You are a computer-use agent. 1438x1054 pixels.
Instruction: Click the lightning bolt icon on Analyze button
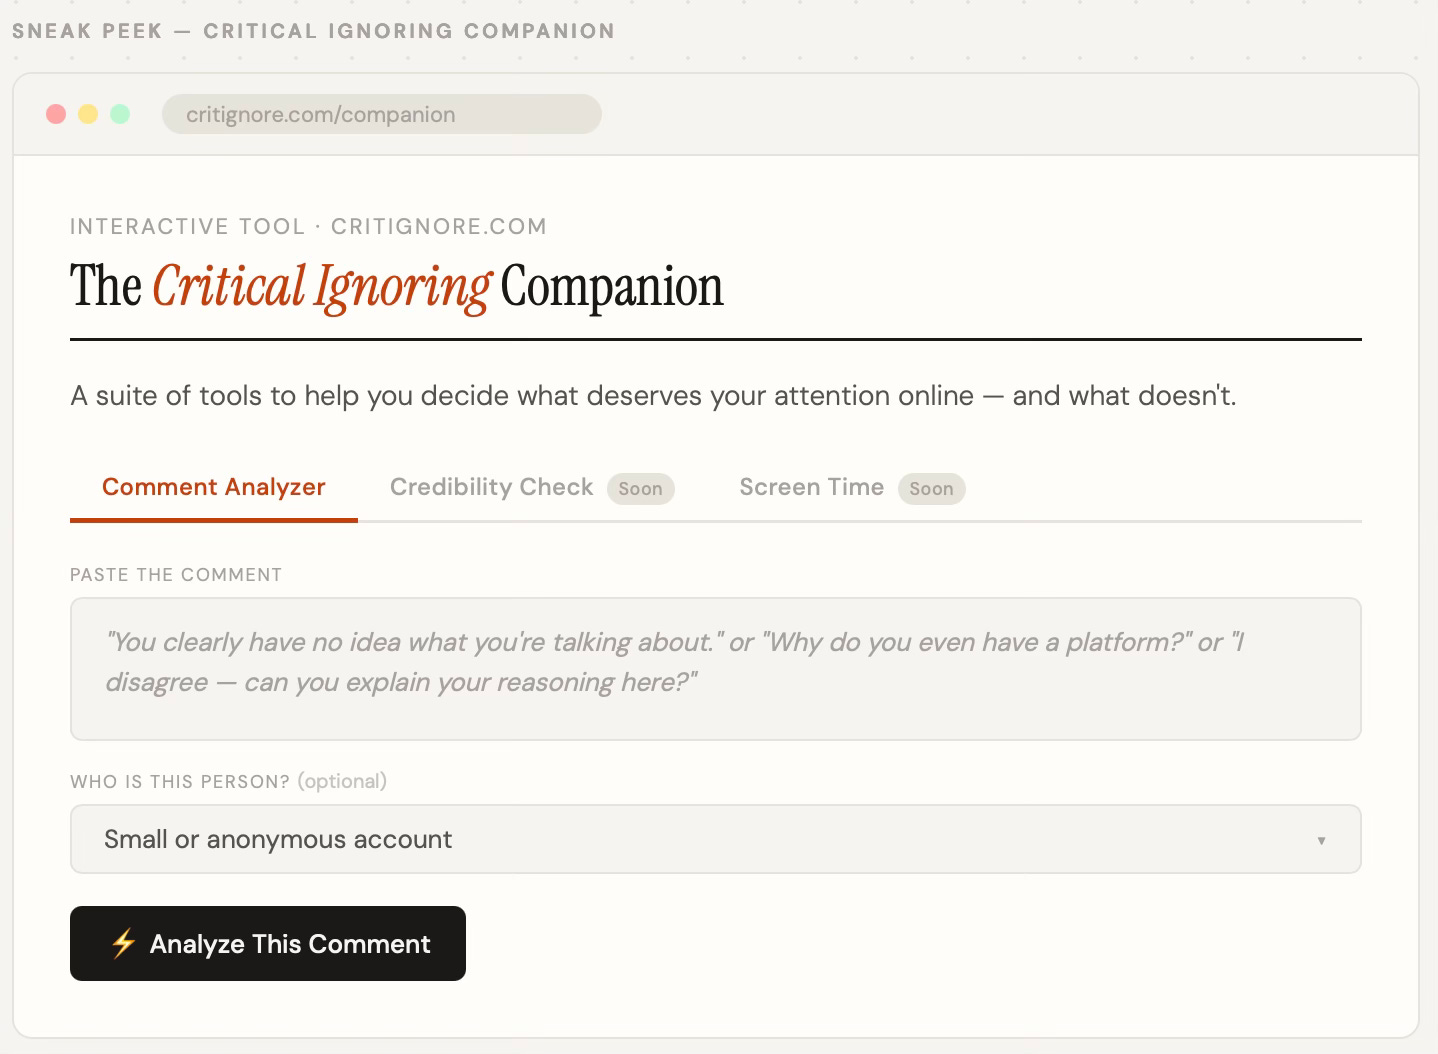tap(123, 943)
